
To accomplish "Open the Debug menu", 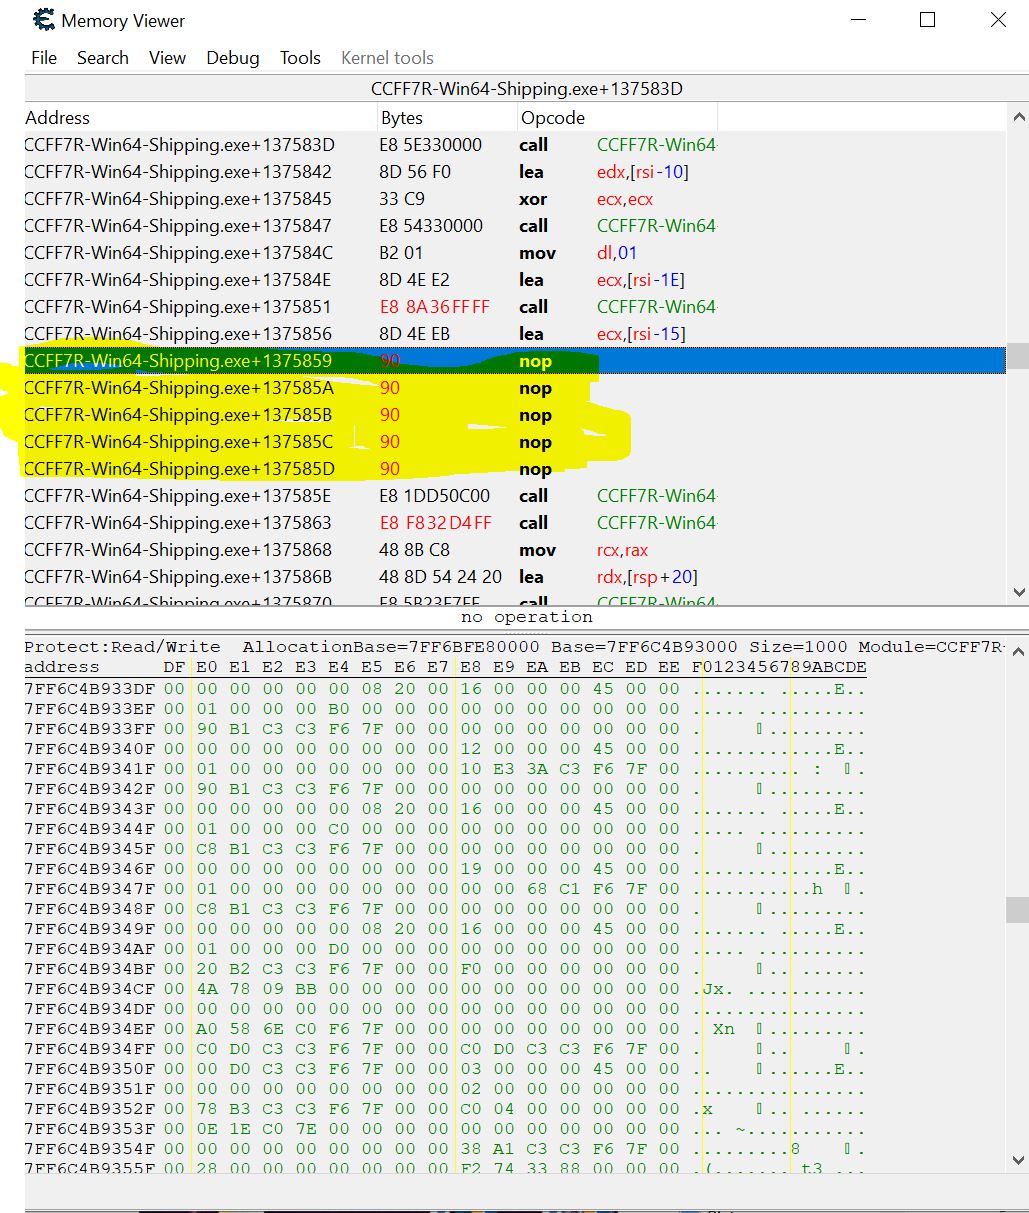I will (x=233, y=58).
